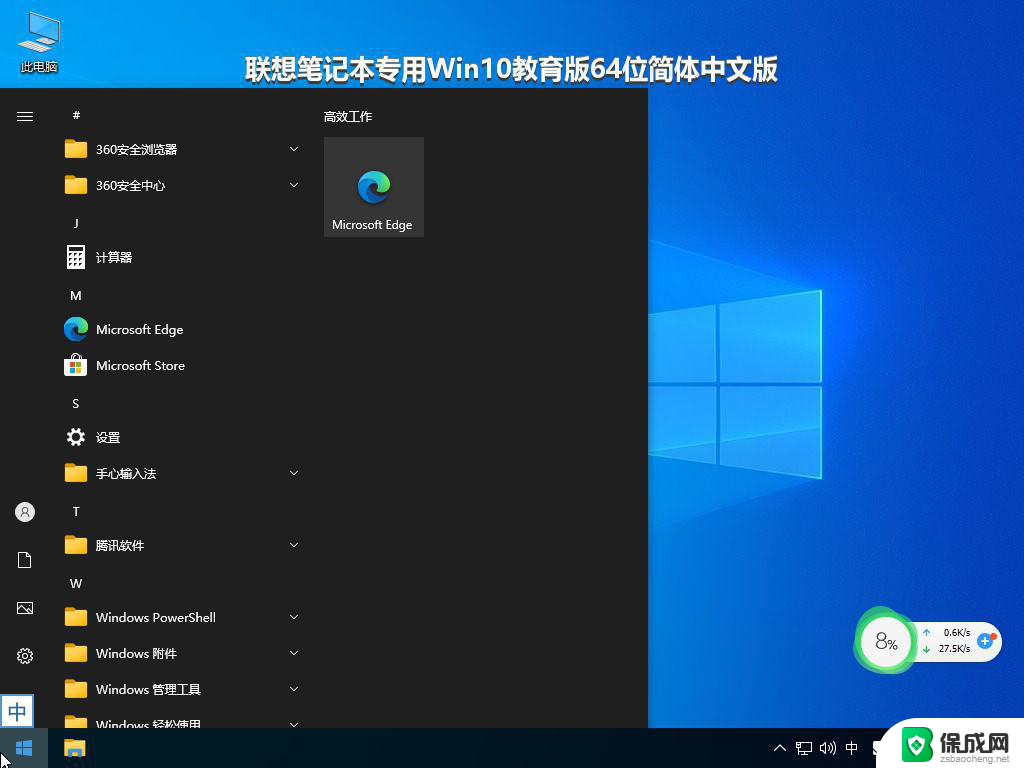Image resolution: width=1024 pixels, height=768 pixels.
Task: Open File Explorer from the taskbar
Action: 75,748
